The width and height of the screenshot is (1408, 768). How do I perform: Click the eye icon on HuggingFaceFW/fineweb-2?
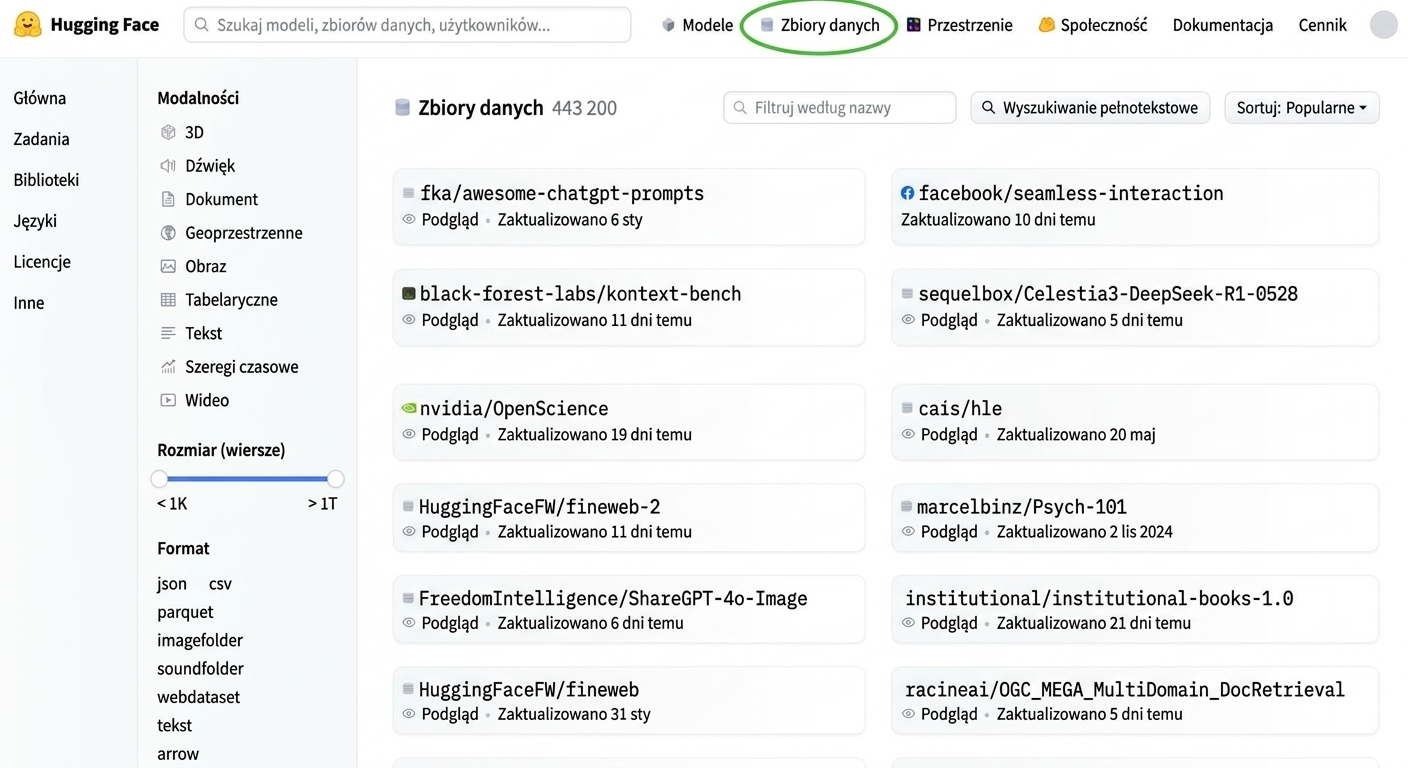click(408, 531)
